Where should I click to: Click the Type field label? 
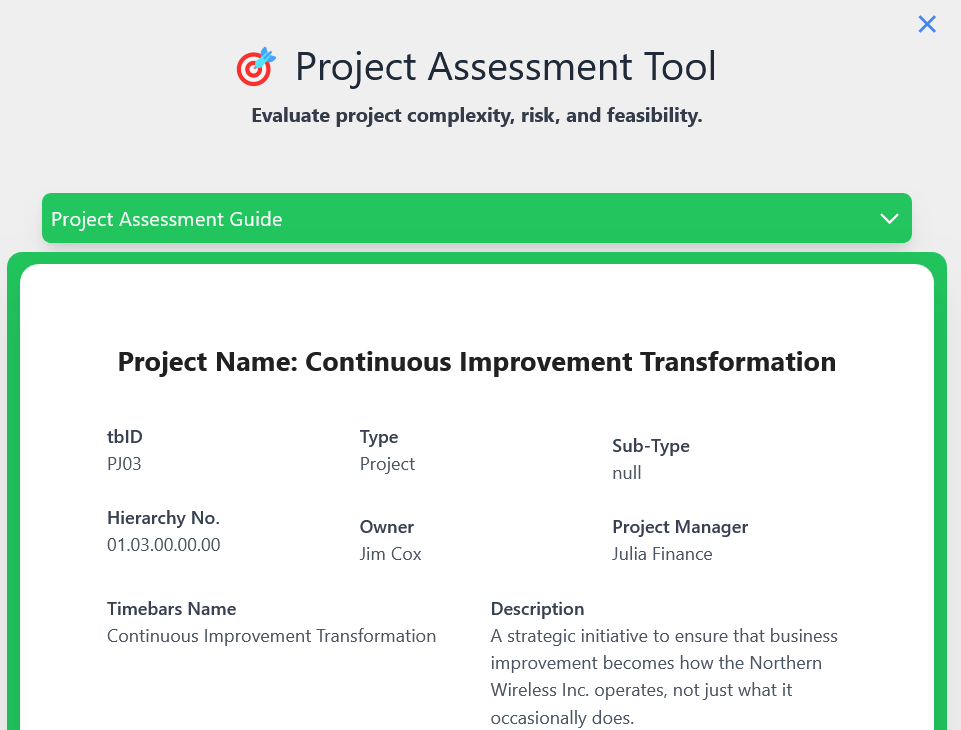(379, 437)
